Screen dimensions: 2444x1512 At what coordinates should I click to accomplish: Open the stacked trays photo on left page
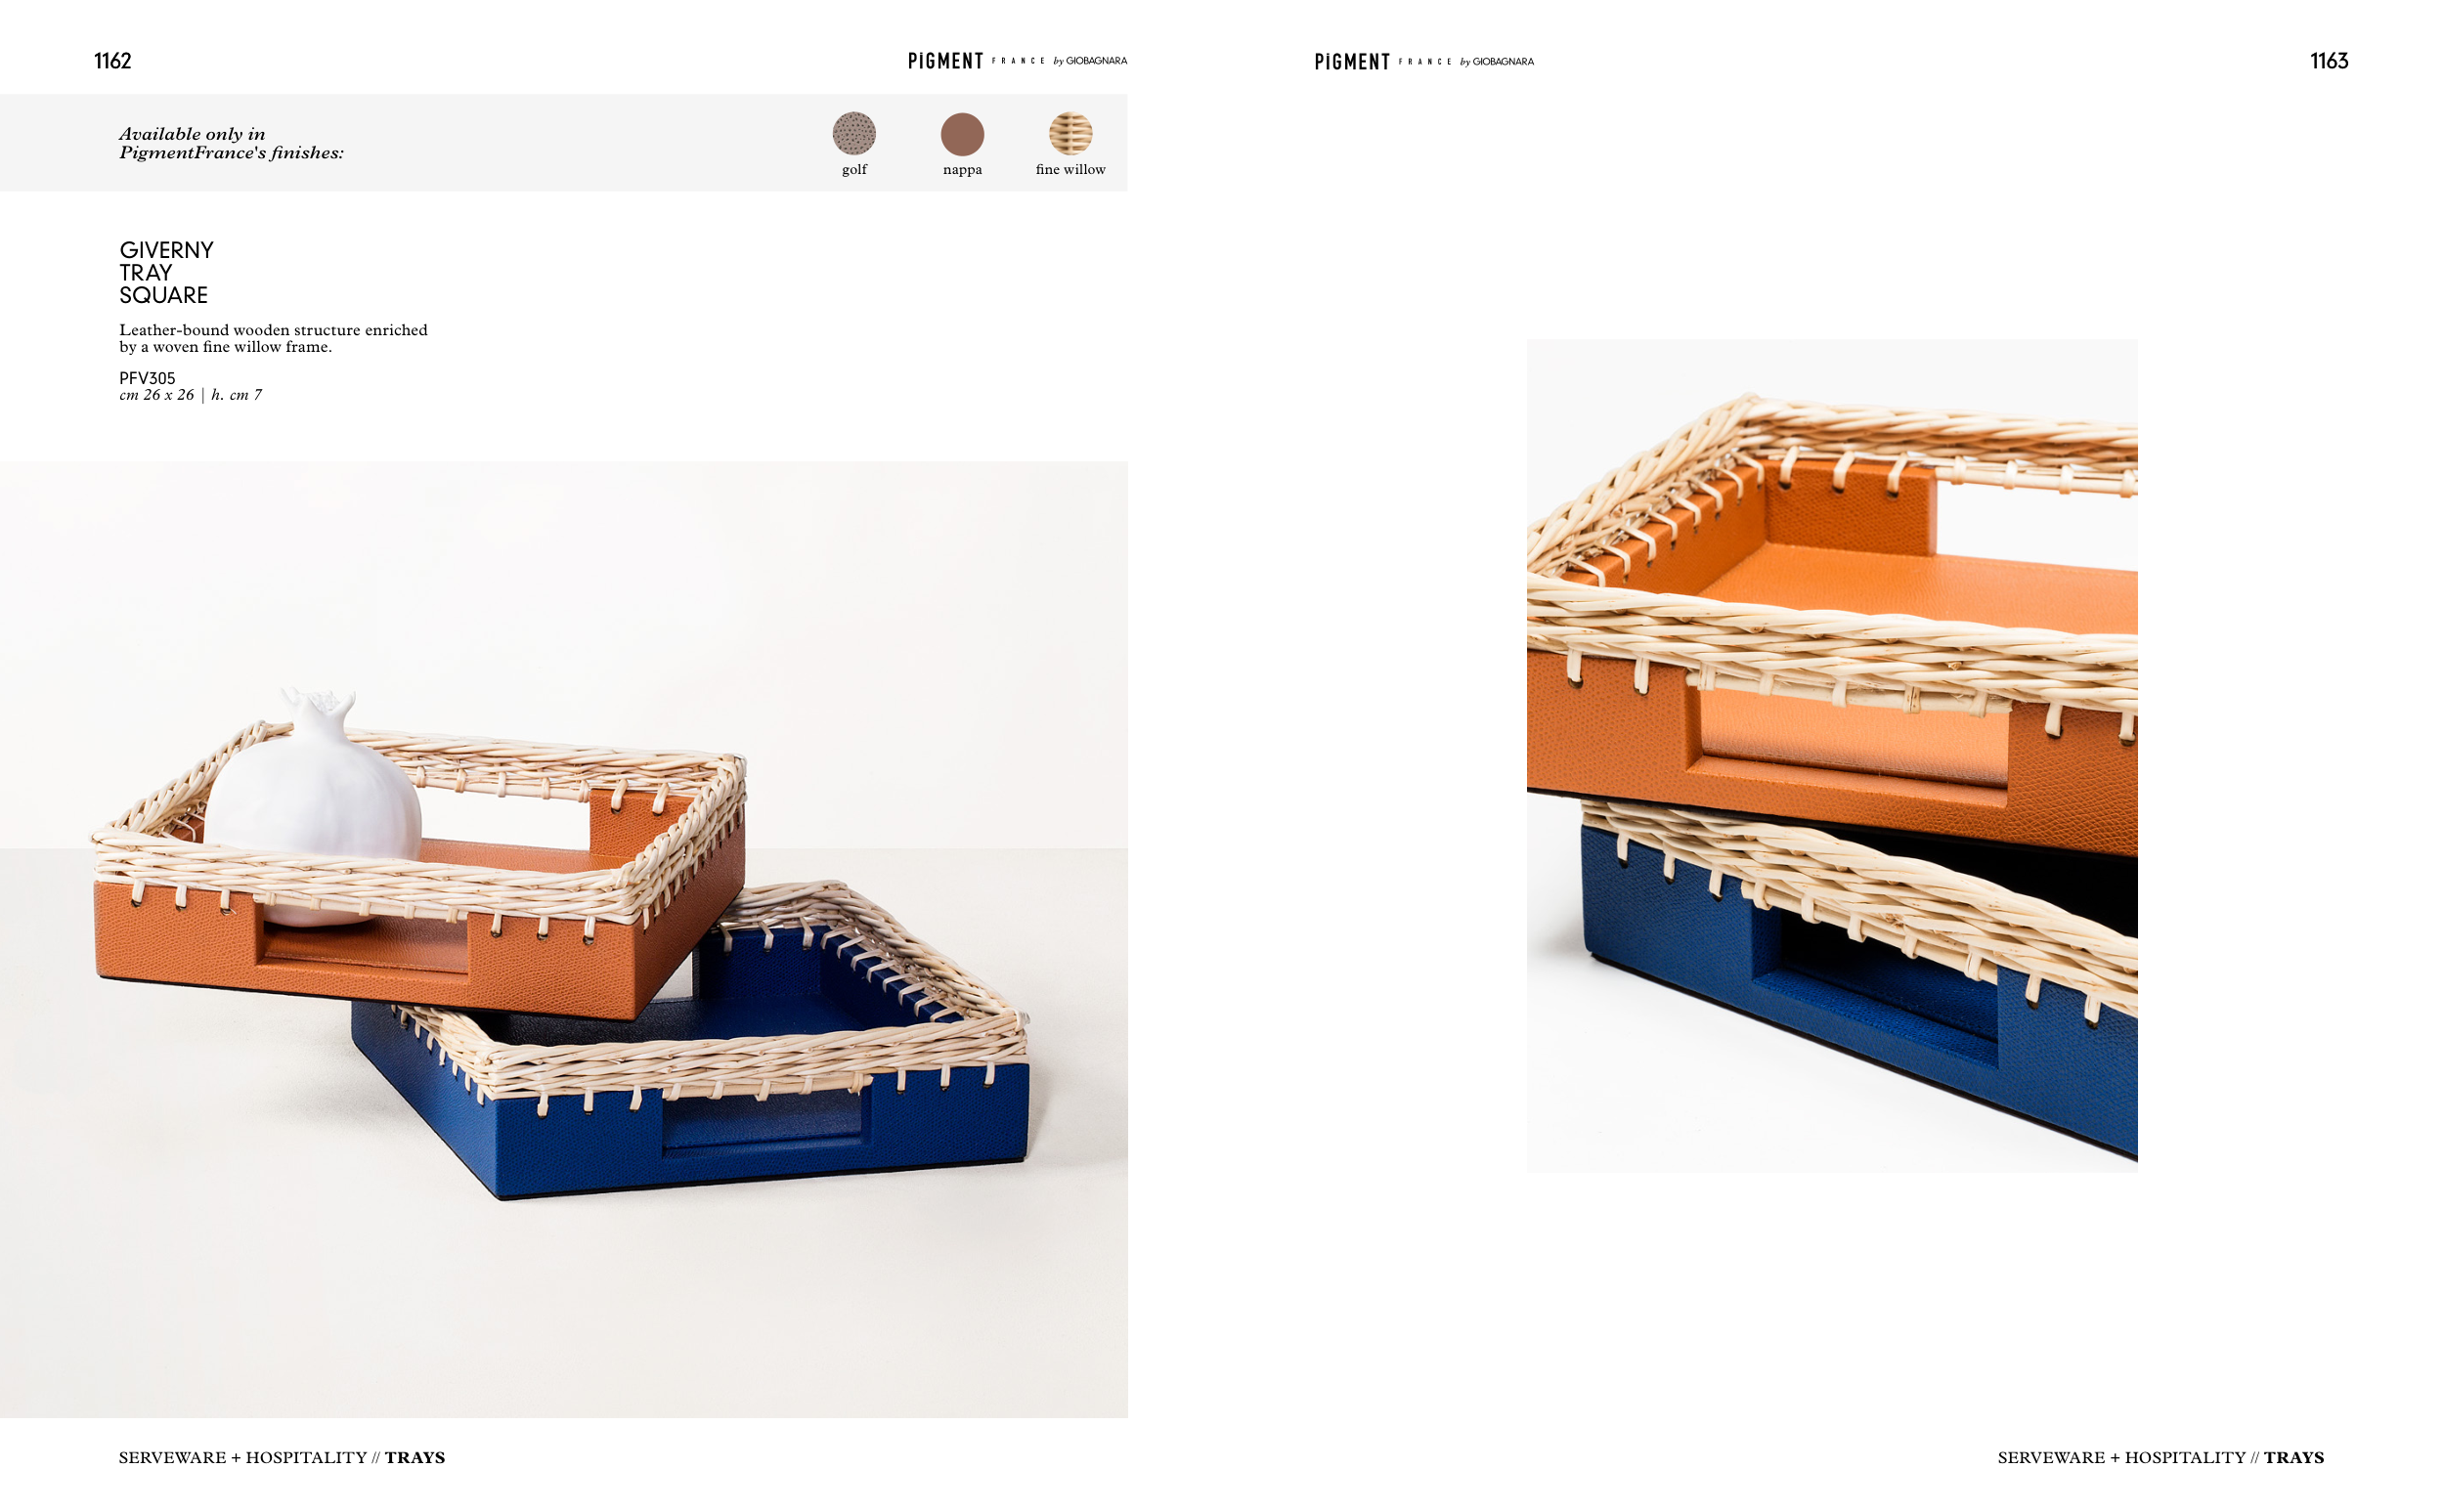[x=564, y=939]
